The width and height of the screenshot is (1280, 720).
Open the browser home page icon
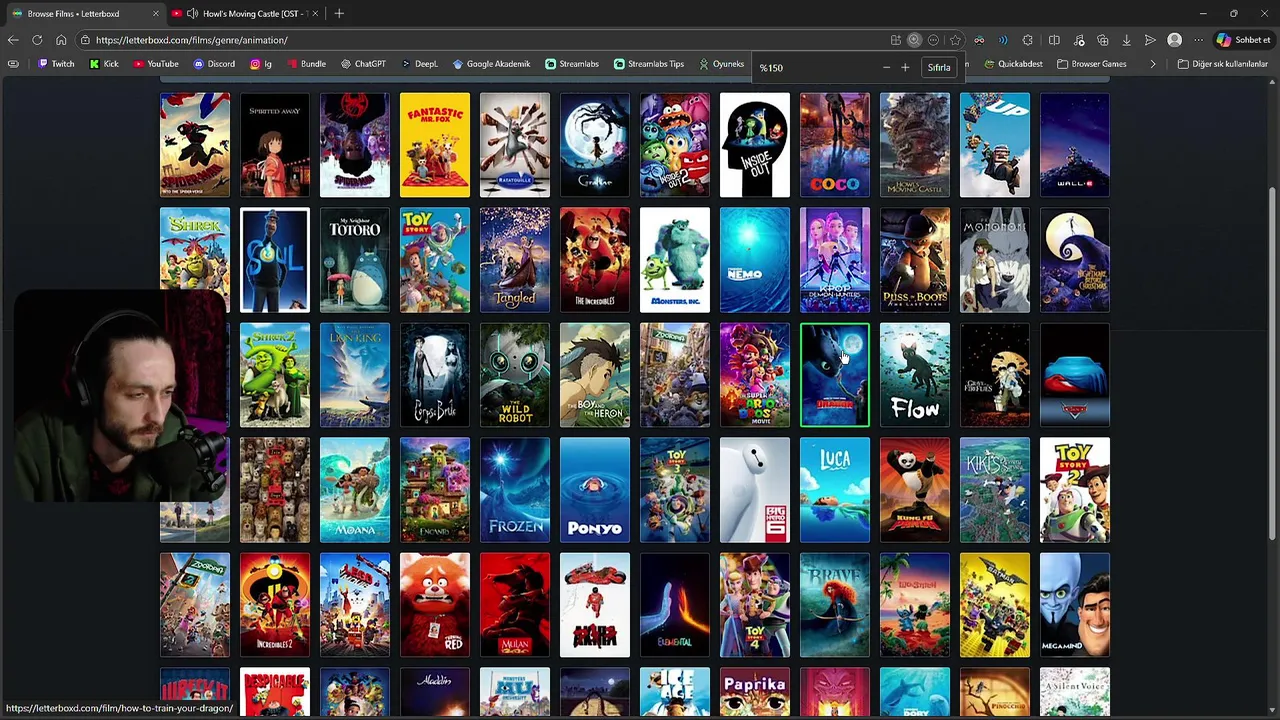tap(61, 40)
